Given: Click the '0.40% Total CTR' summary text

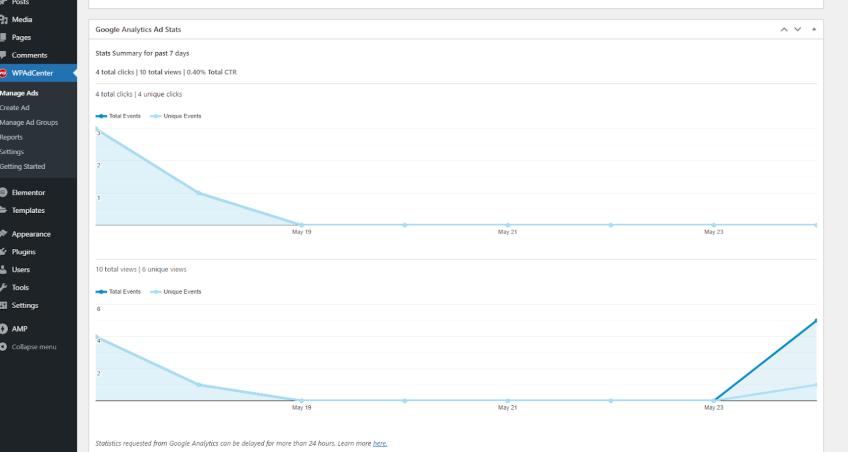Looking at the screenshot, I should tap(212, 72).
